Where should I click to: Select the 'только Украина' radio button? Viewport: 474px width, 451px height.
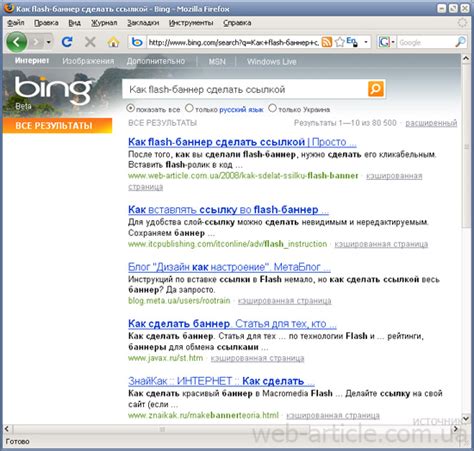click(272, 108)
